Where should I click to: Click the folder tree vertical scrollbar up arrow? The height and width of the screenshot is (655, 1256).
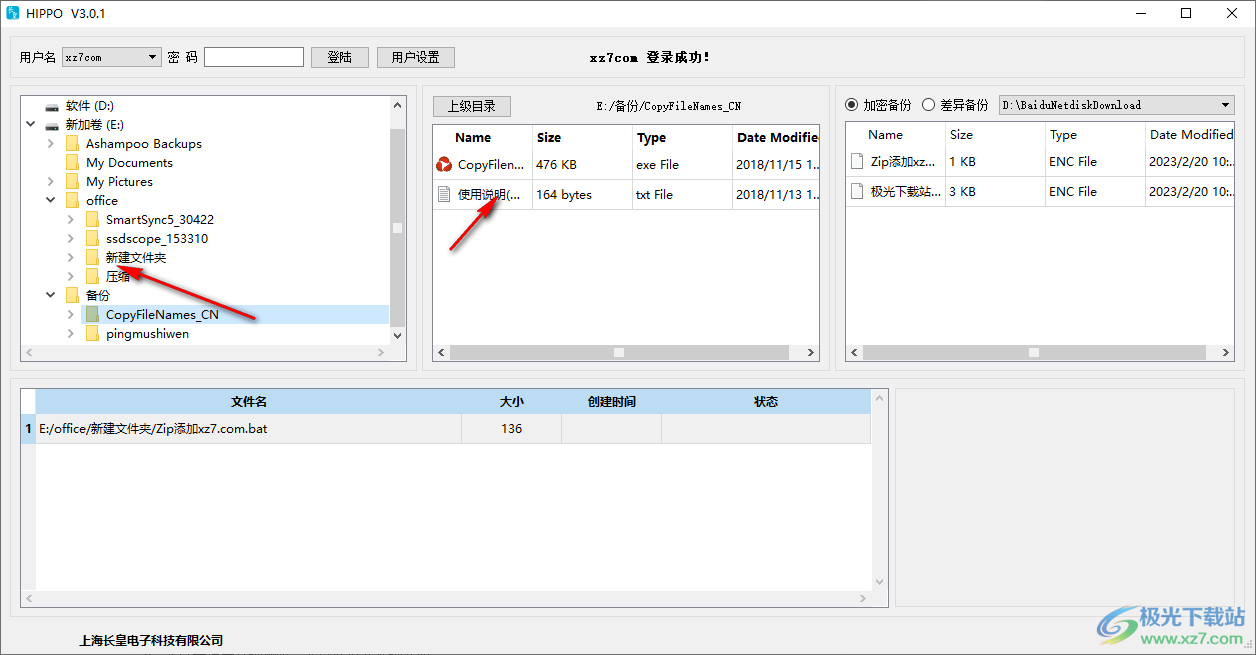(x=398, y=105)
